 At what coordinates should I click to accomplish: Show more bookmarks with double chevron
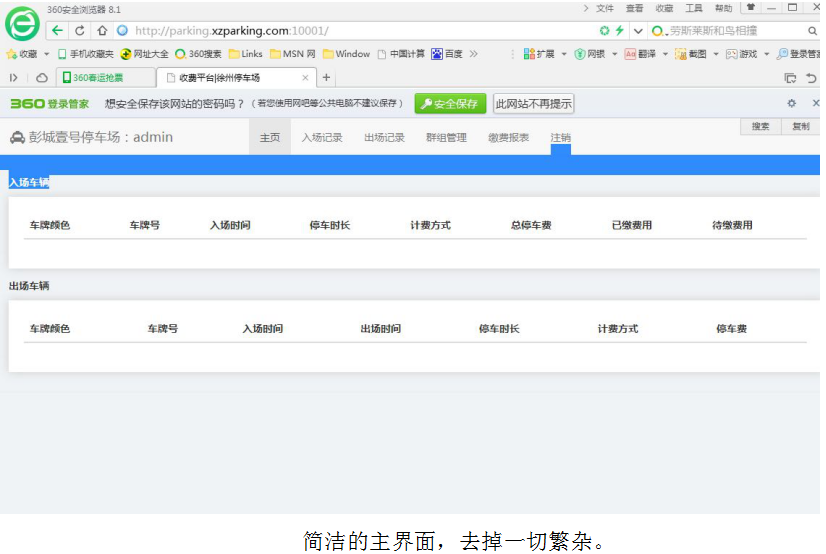(474, 54)
